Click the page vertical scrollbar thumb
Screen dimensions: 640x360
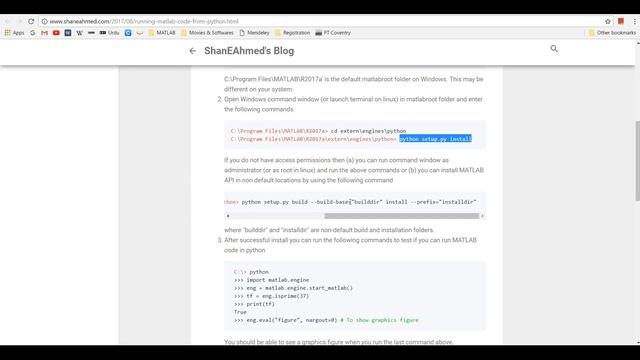pos(638,161)
